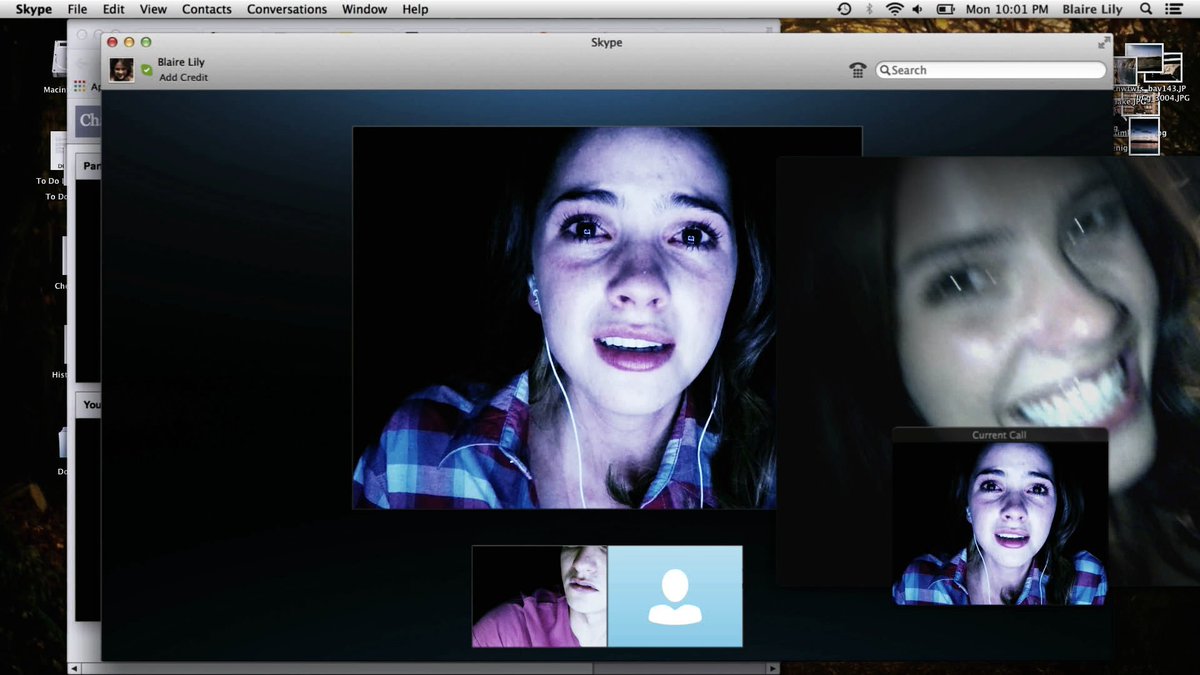Zoom the Skype window with green button
This screenshot has height=675, width=1200.
pos(146,42)
